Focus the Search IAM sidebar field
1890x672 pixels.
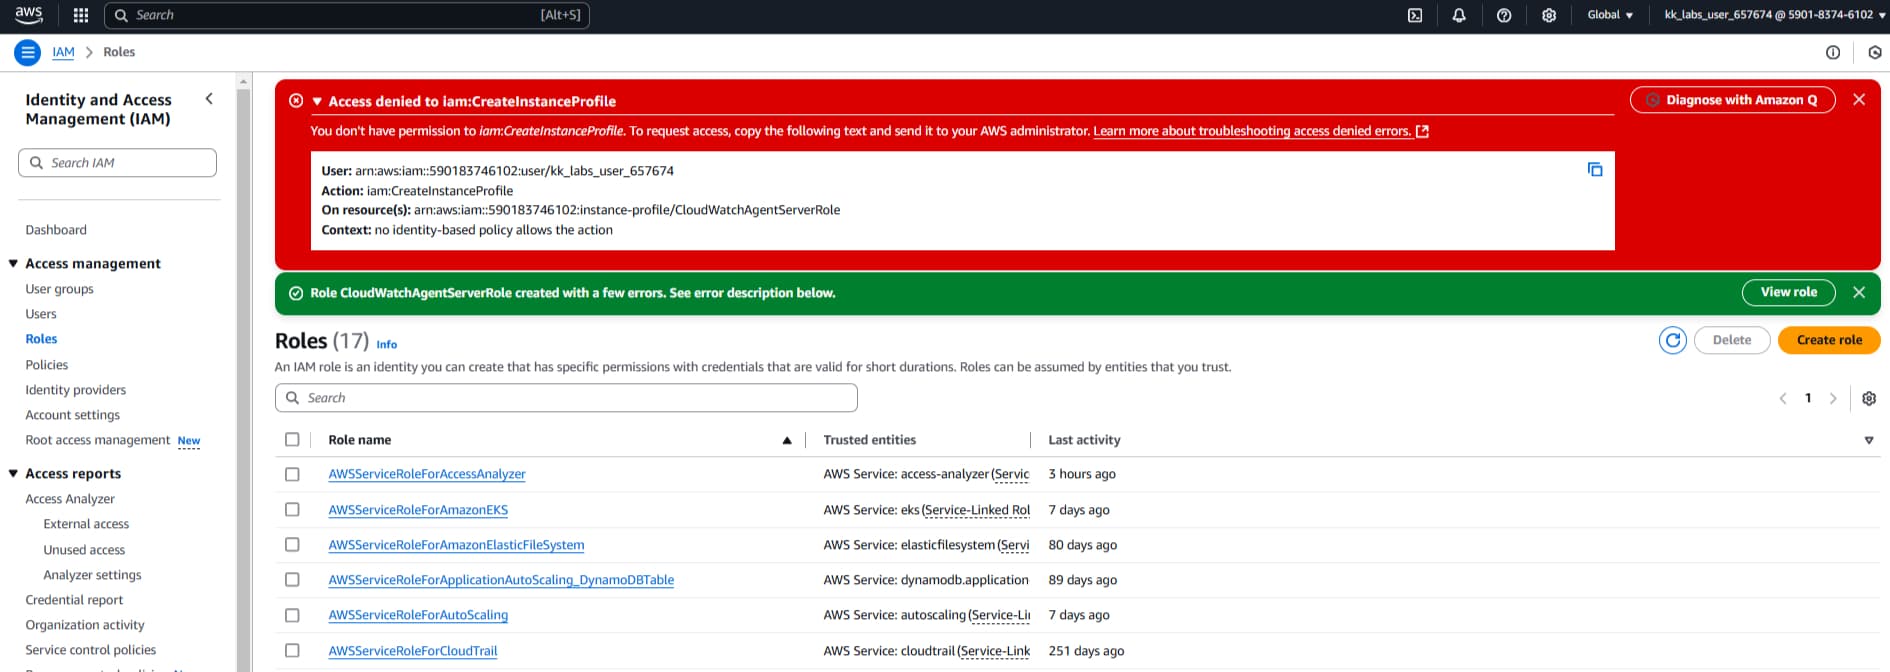click(117, 163)
